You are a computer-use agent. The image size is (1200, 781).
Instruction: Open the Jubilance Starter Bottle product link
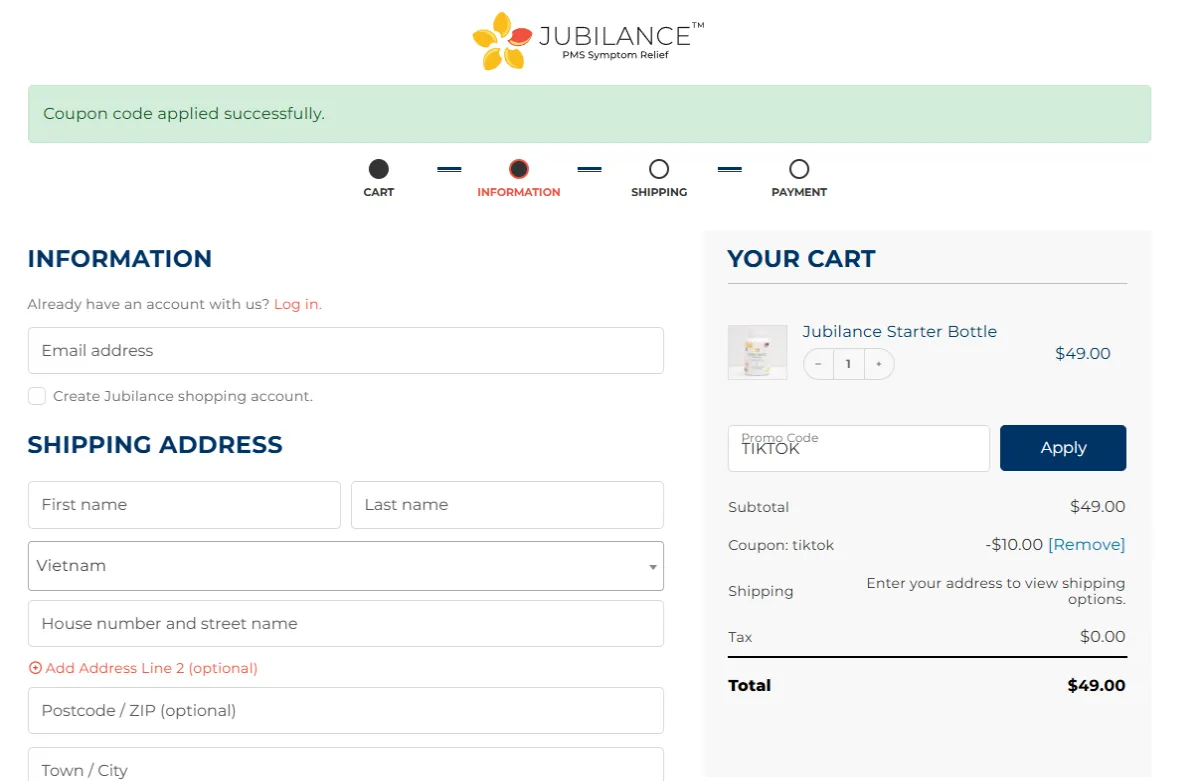(x=899, y=331)
